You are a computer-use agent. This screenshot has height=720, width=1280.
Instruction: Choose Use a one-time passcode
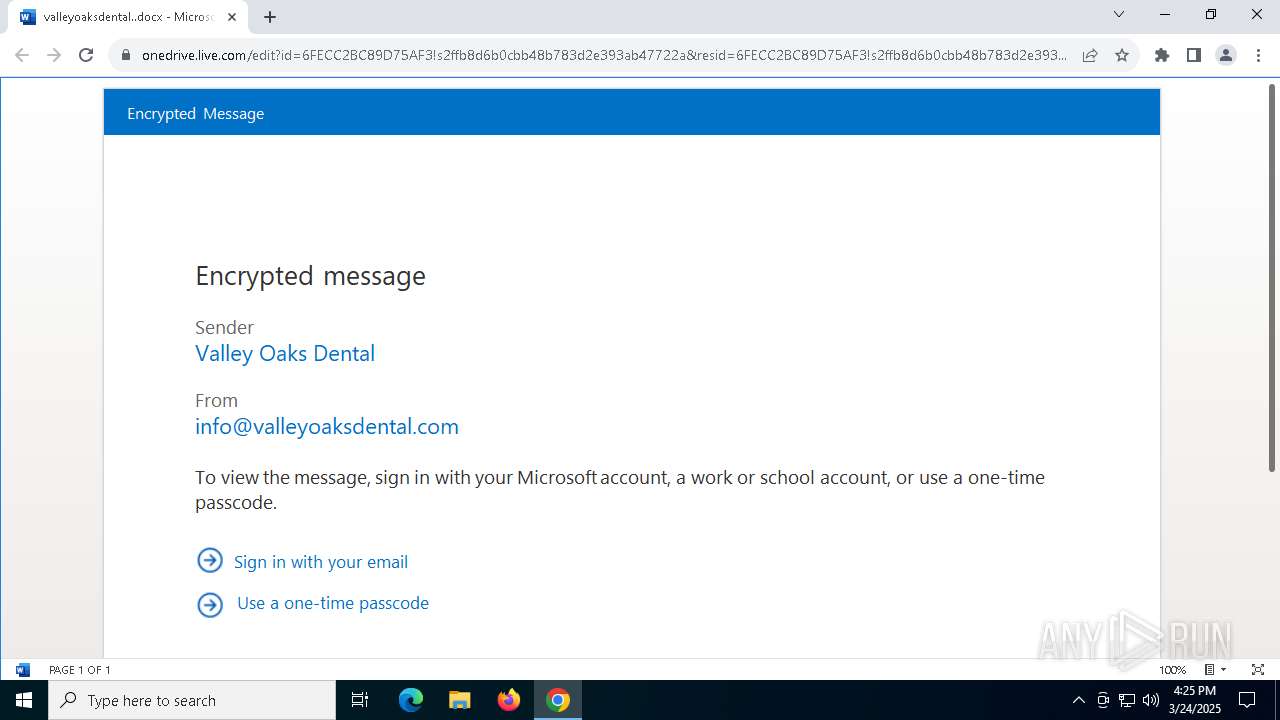pos(333,603)
